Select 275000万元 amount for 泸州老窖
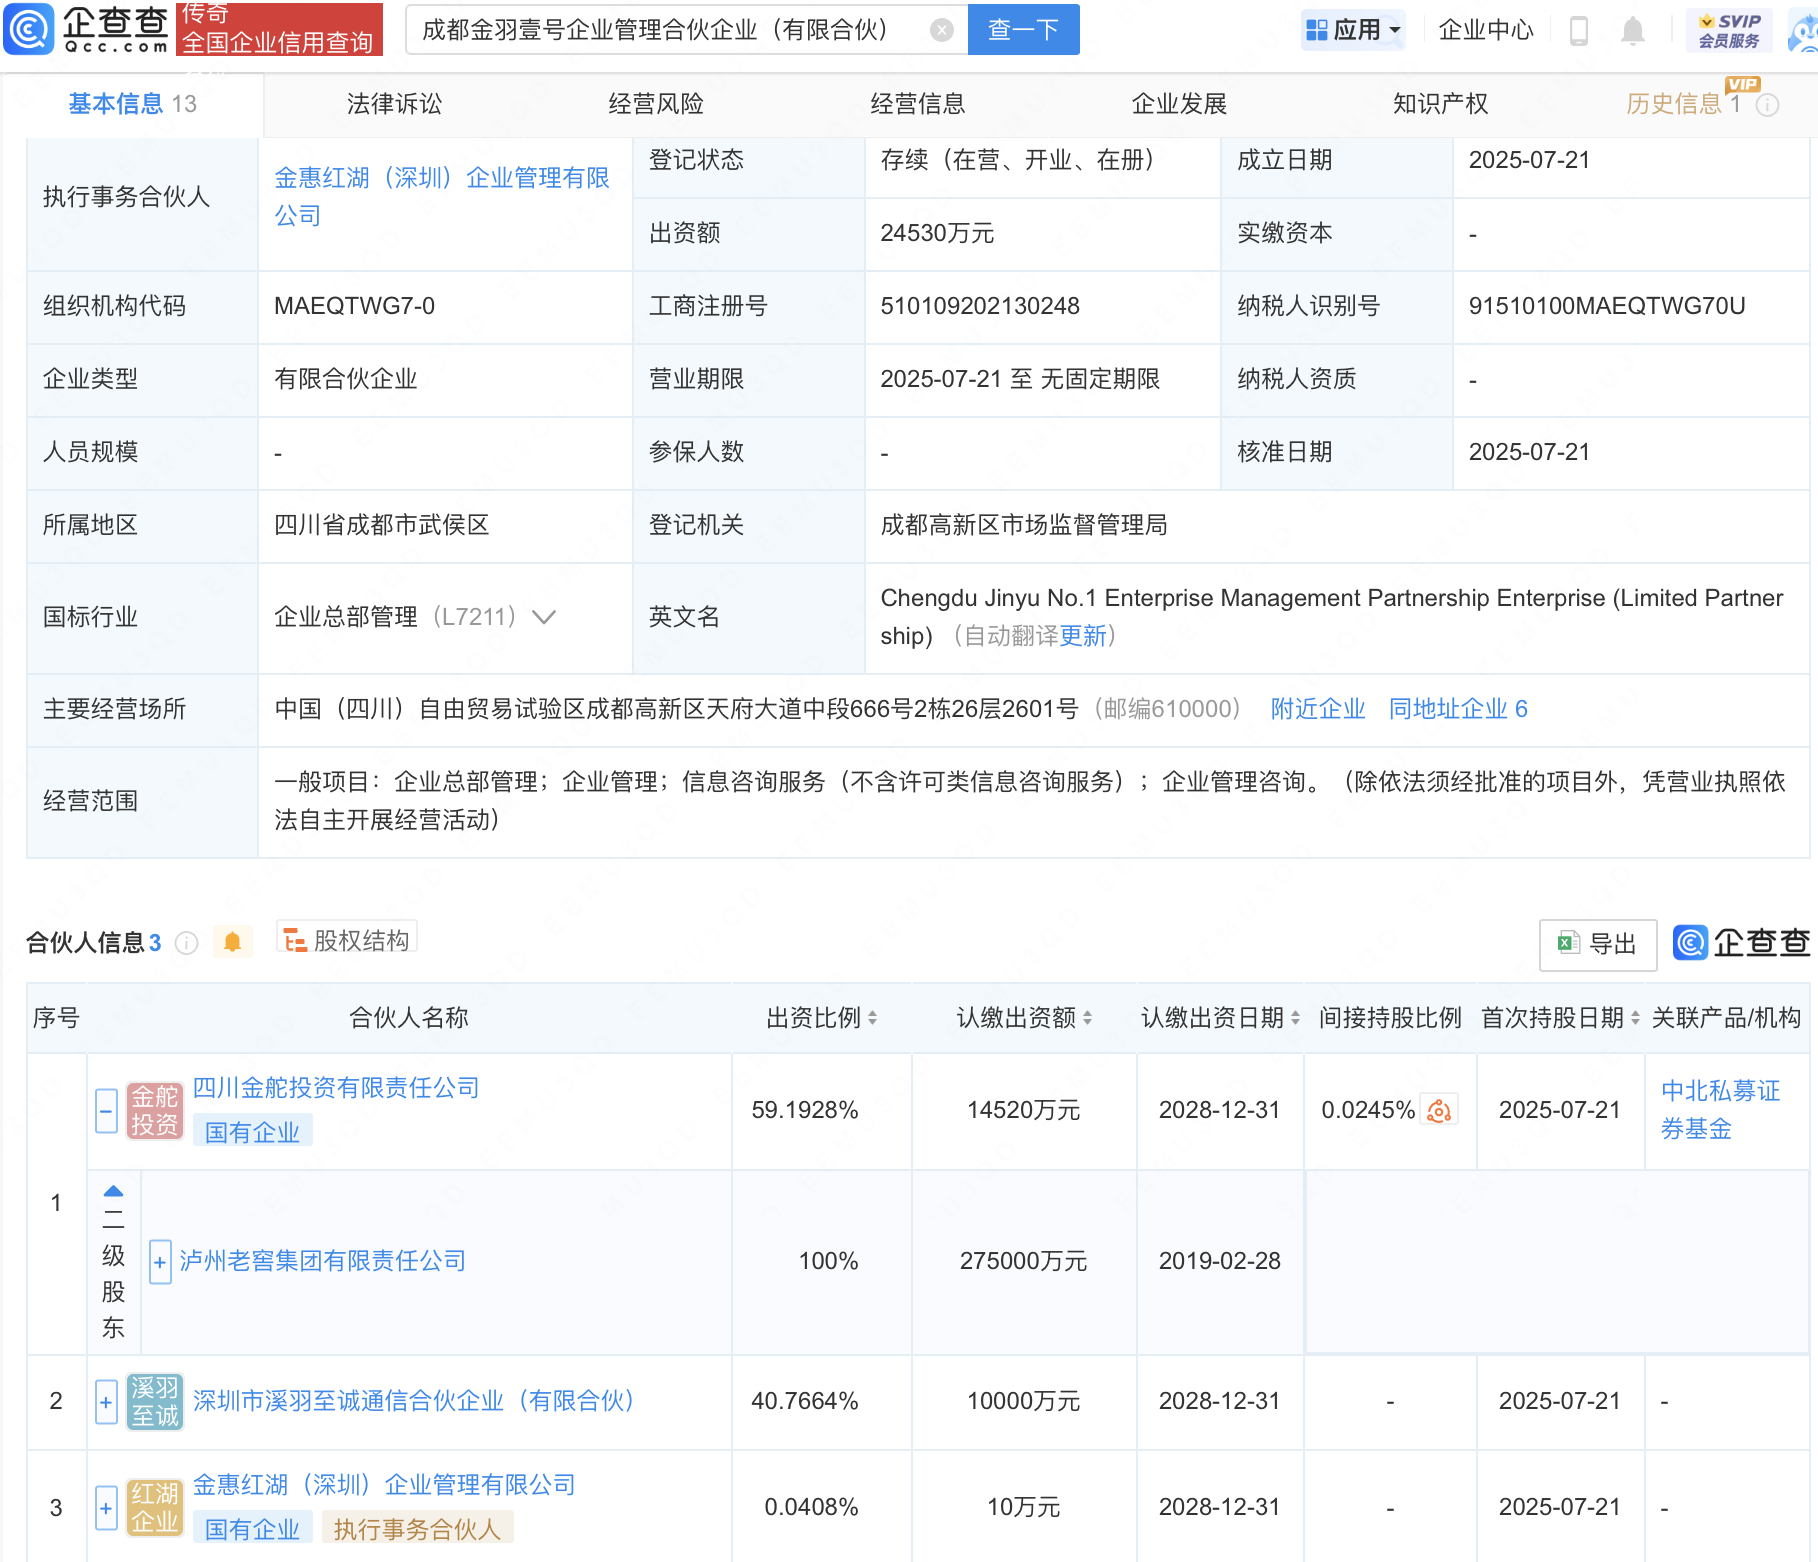Viewport: 1818px width, 1562px height. click(x=1023, y=1261)
